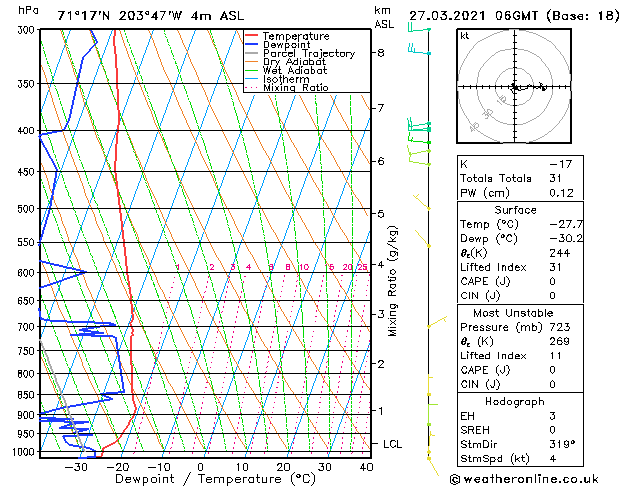Click the Surface section header
The height and width of the screenshot is (486, 629).
515,210
